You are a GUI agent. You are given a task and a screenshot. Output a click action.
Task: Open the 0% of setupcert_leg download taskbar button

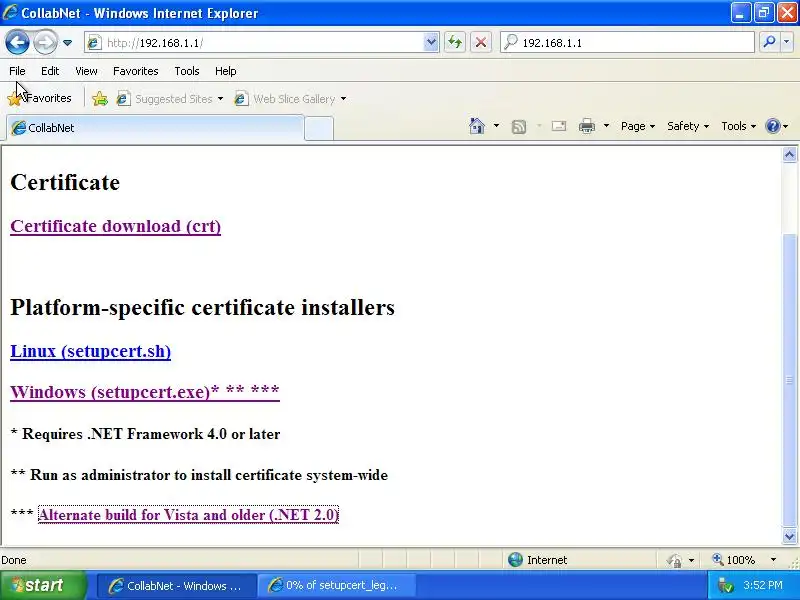(x=337, y=585)
